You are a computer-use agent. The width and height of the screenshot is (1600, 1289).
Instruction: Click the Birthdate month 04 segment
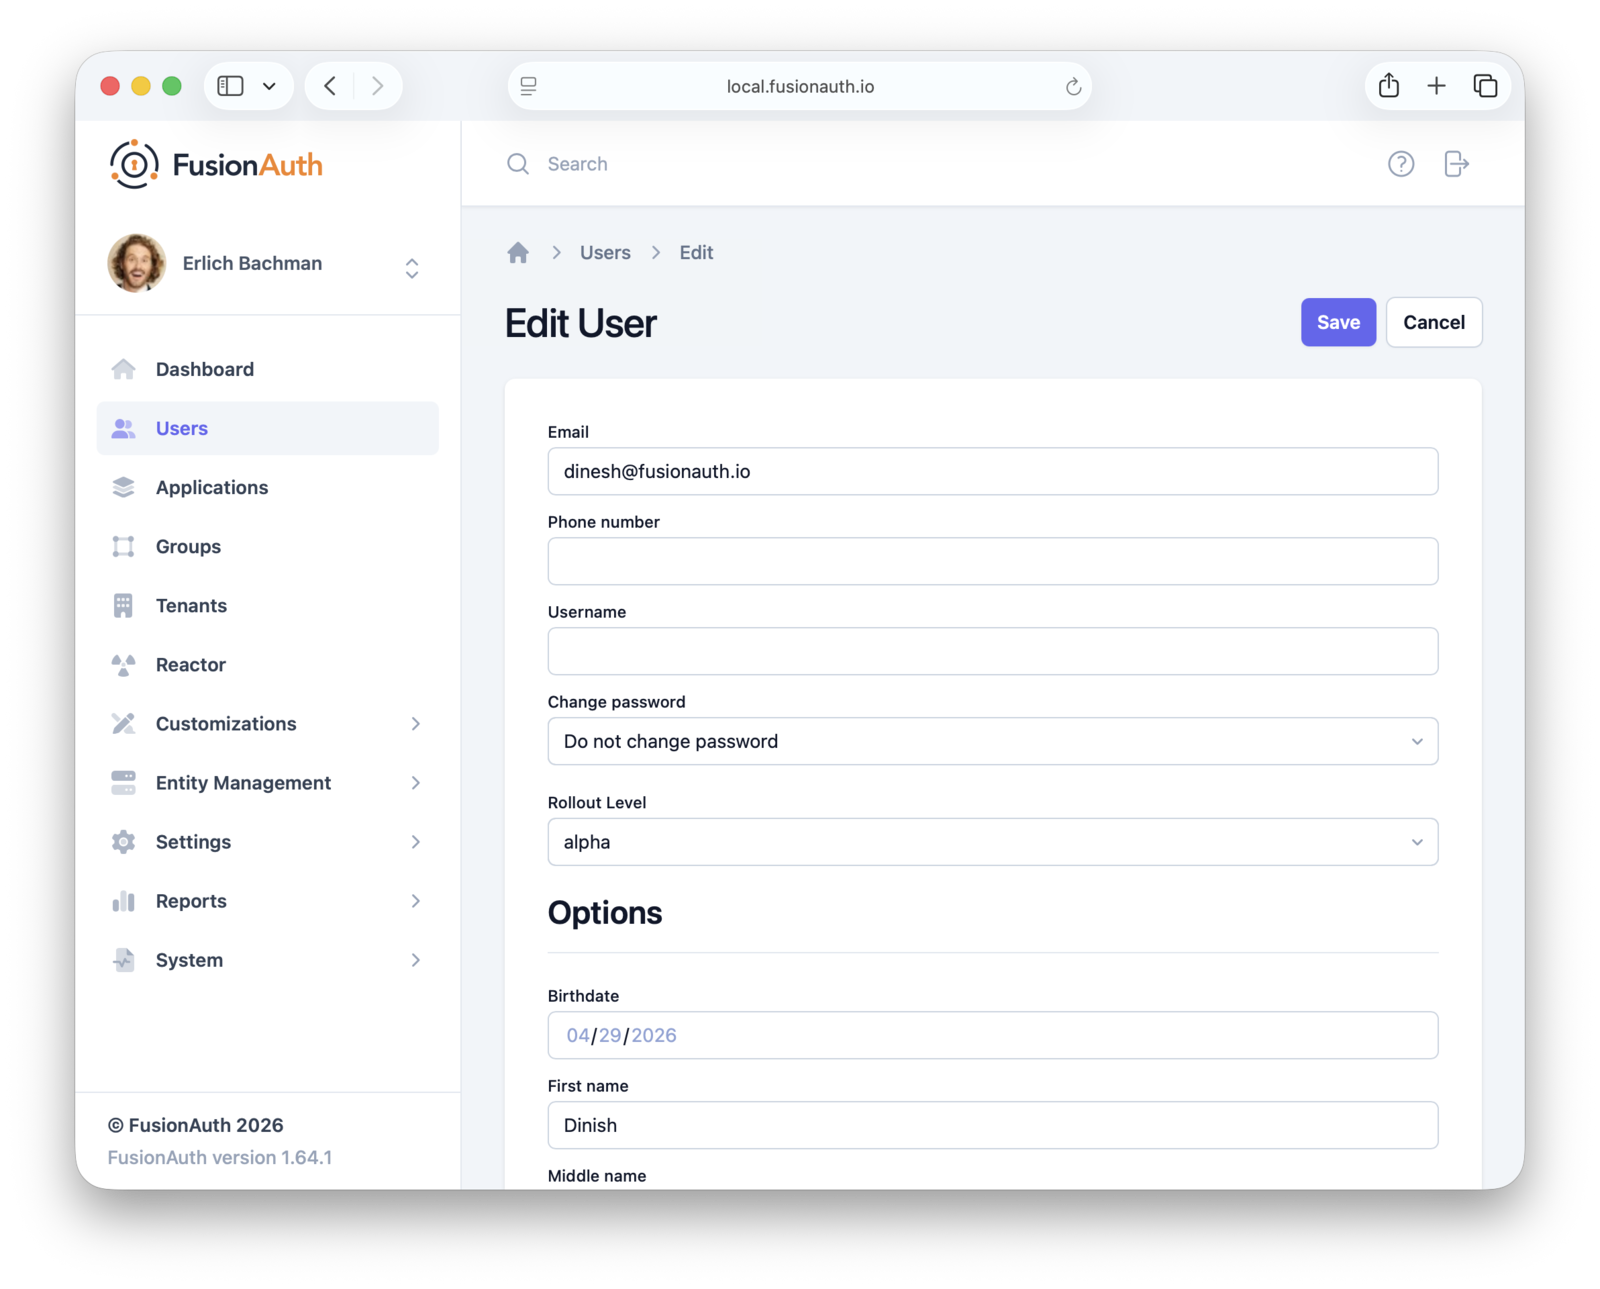pyautogui.click(x=578, y=1035)
